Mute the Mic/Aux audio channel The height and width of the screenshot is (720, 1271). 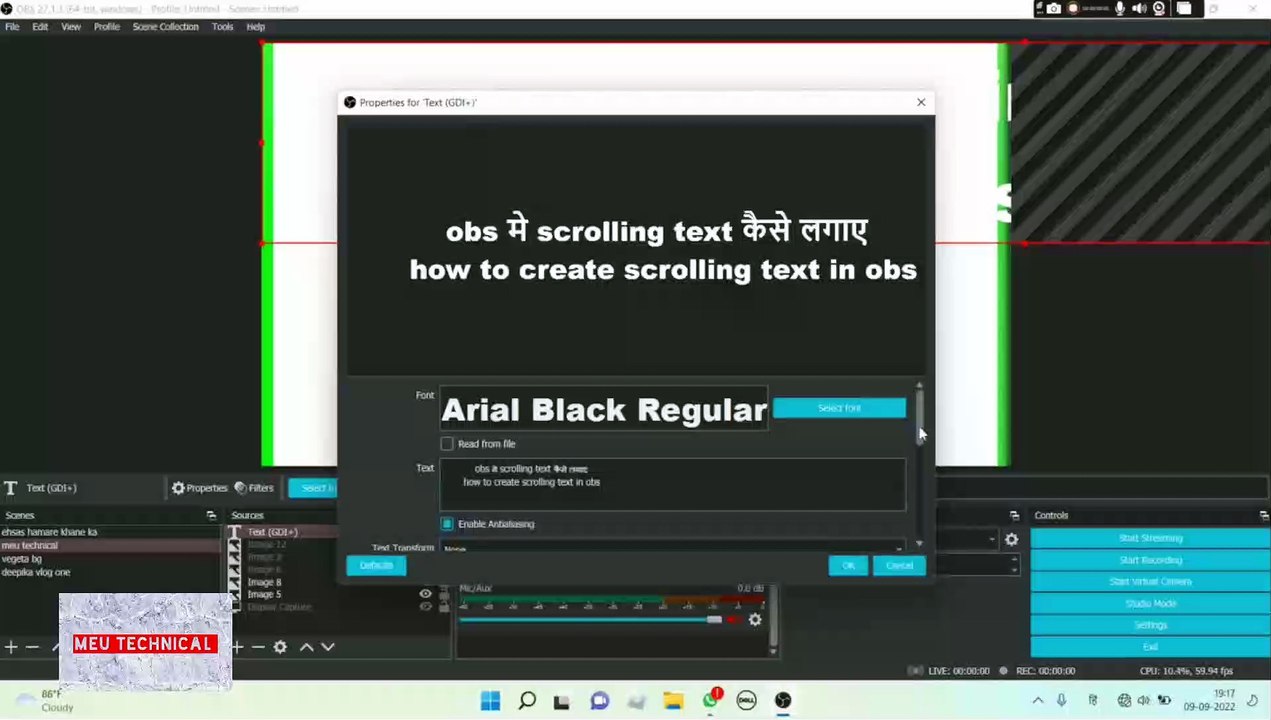pos(733,620)
